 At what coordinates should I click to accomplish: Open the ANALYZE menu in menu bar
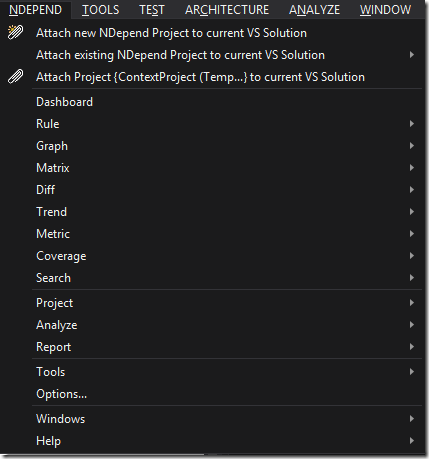[x=314, y=10]
